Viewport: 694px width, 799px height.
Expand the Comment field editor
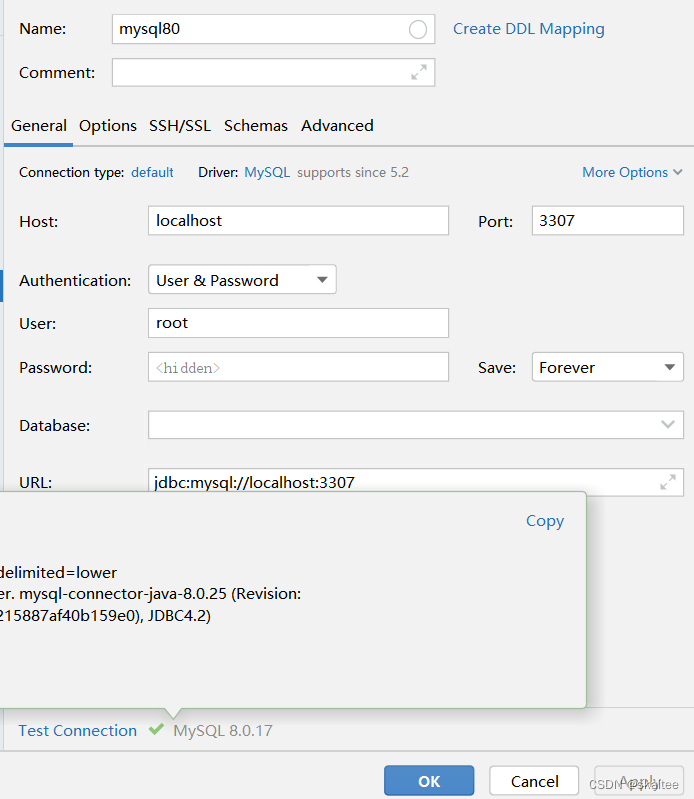(419, 72)
